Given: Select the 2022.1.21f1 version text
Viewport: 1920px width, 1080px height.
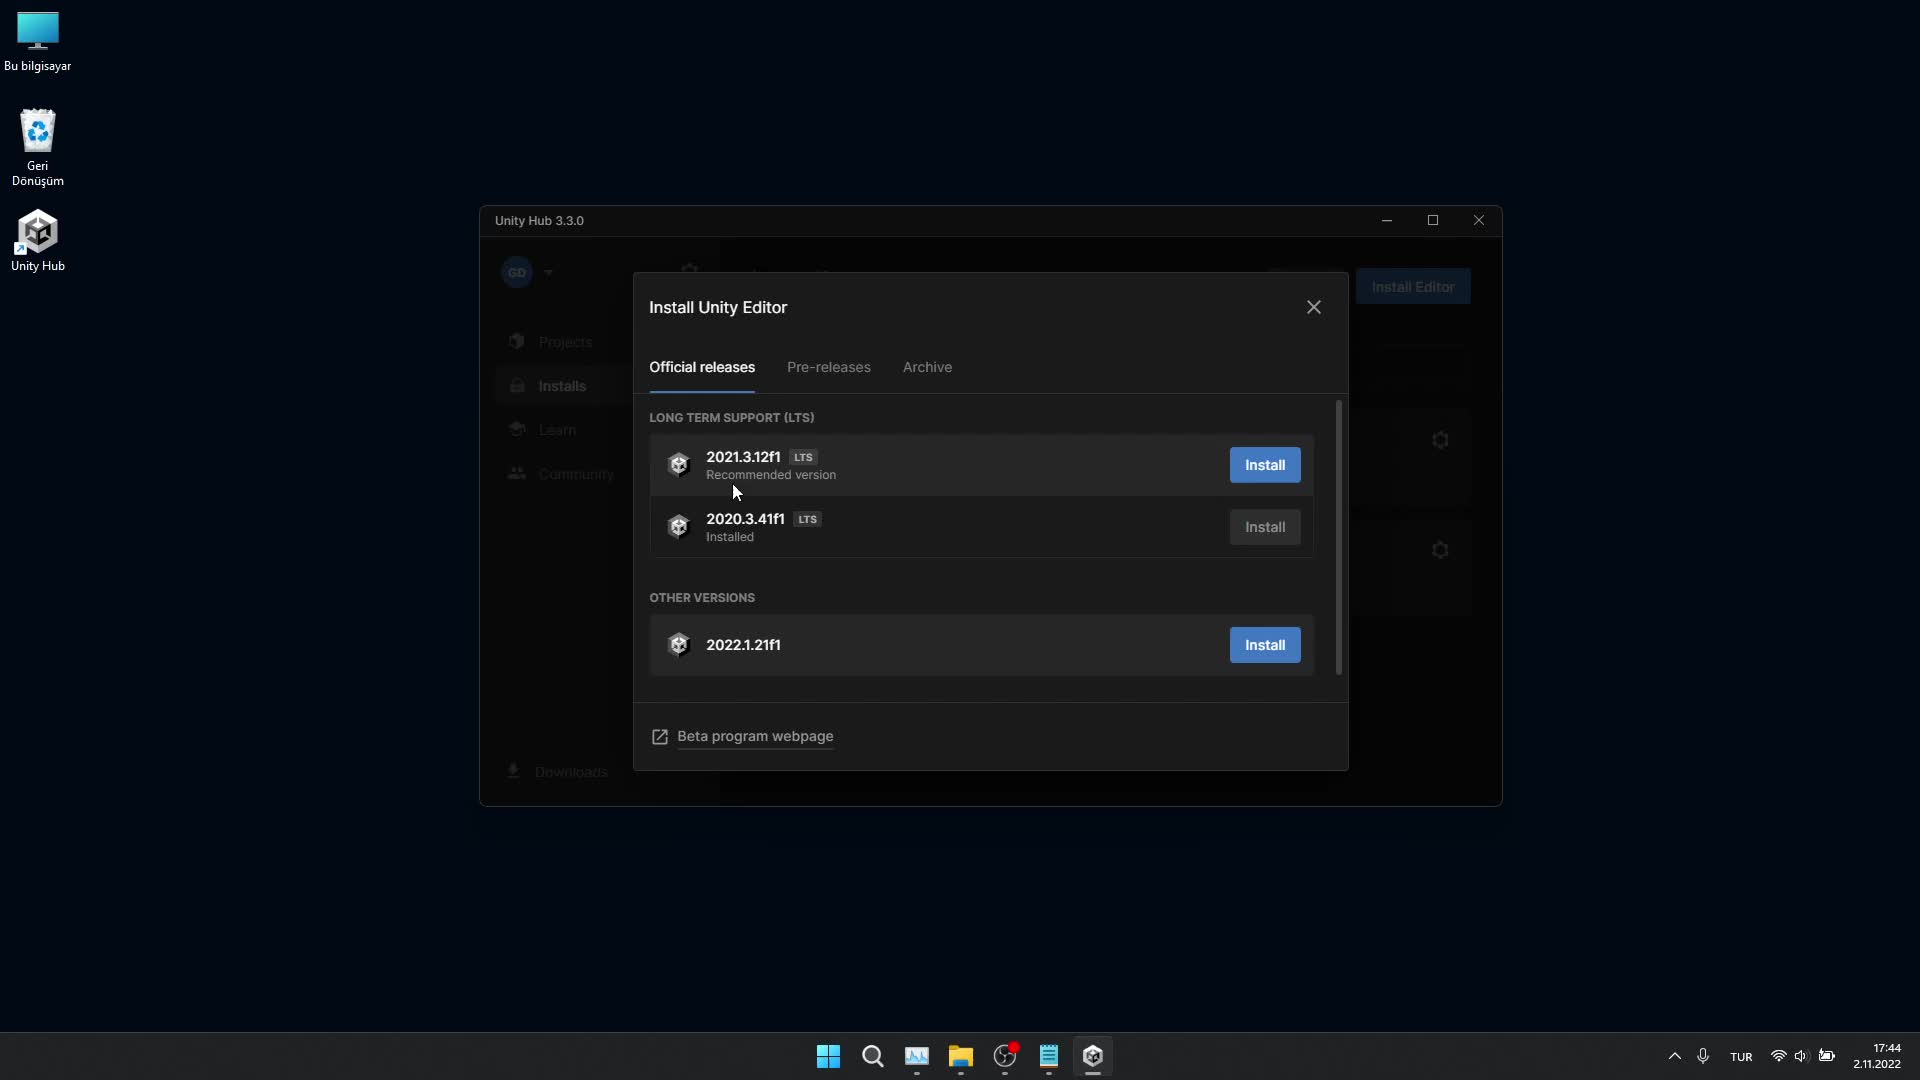Looking at the screenshot, I should (x=743, y=645).
